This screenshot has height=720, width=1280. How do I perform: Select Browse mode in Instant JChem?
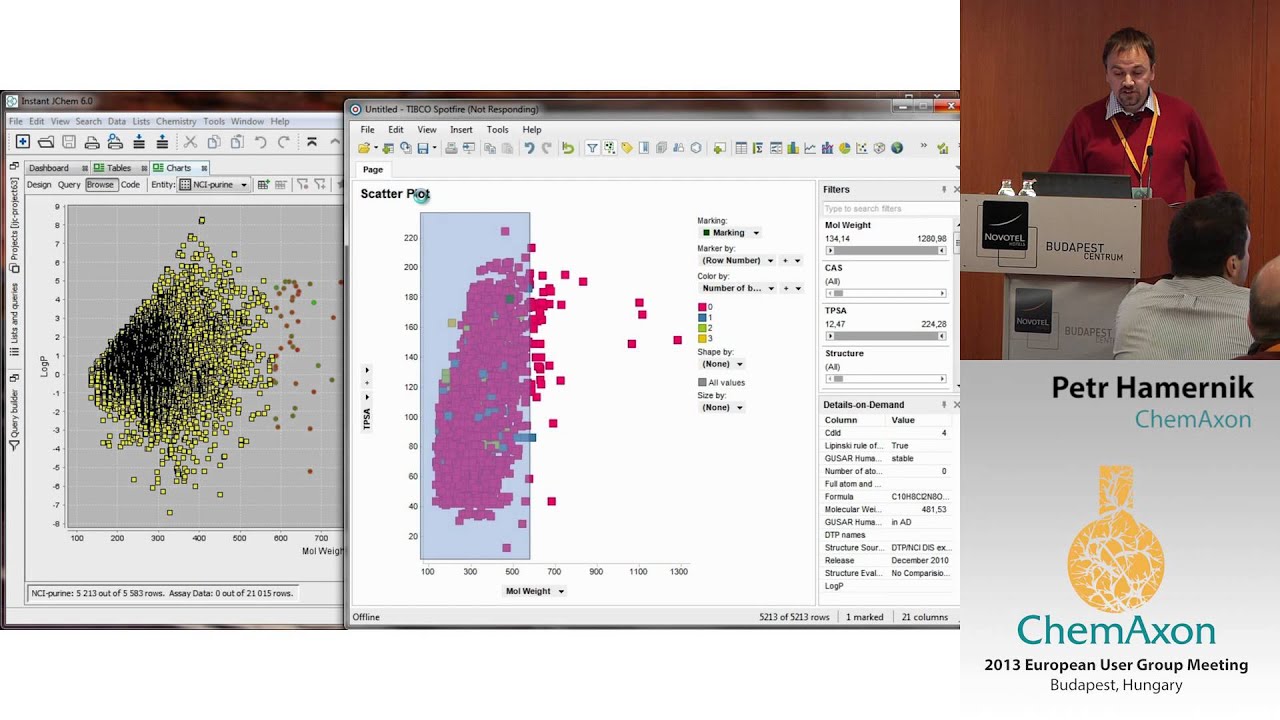(100, 184)
